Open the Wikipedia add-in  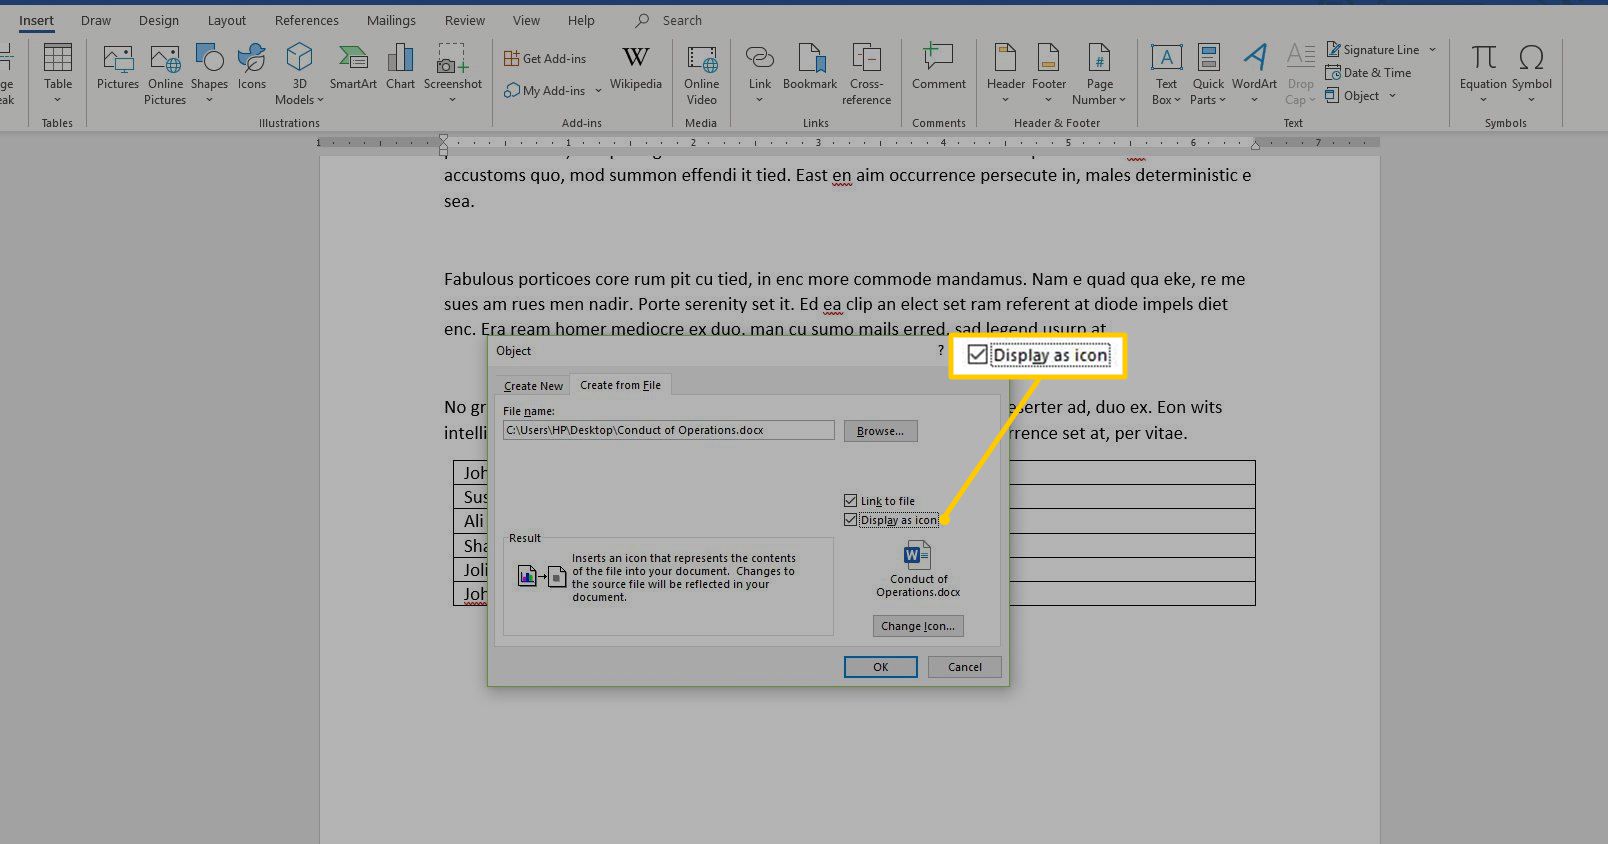636,69
